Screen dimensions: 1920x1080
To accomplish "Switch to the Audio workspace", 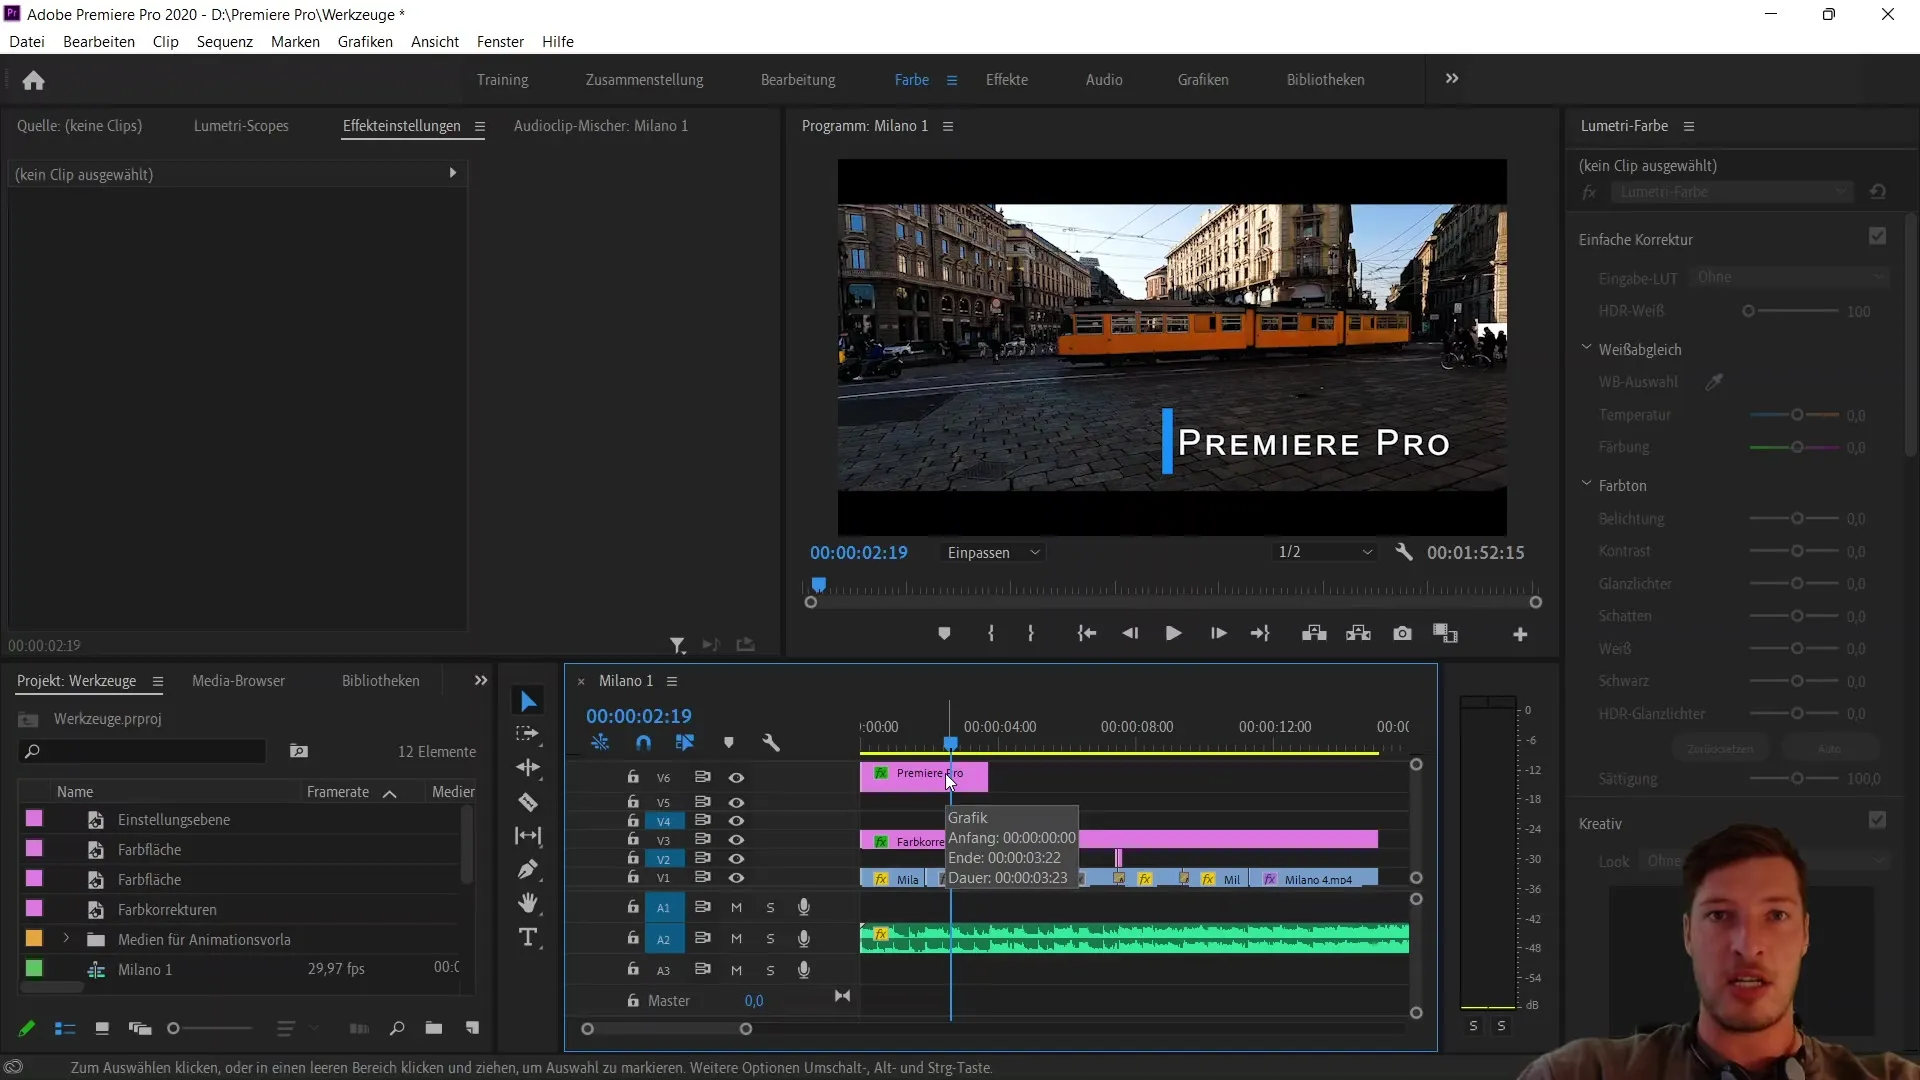I will pos(1104,80).
